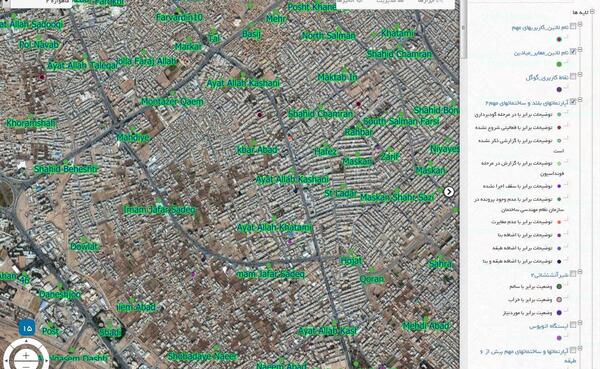Open the آپارتمانهای بلند و ساختمانهای مهم layer link

[527, 103]
